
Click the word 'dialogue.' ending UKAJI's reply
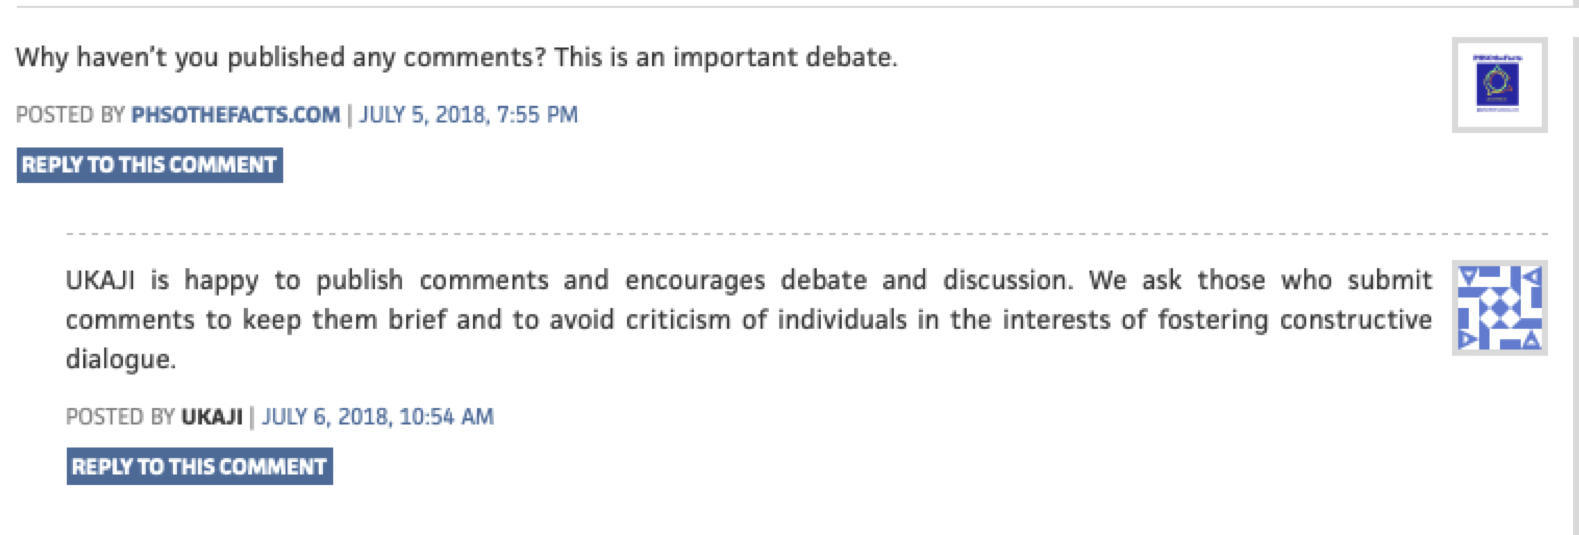click(x=121, y=360)
